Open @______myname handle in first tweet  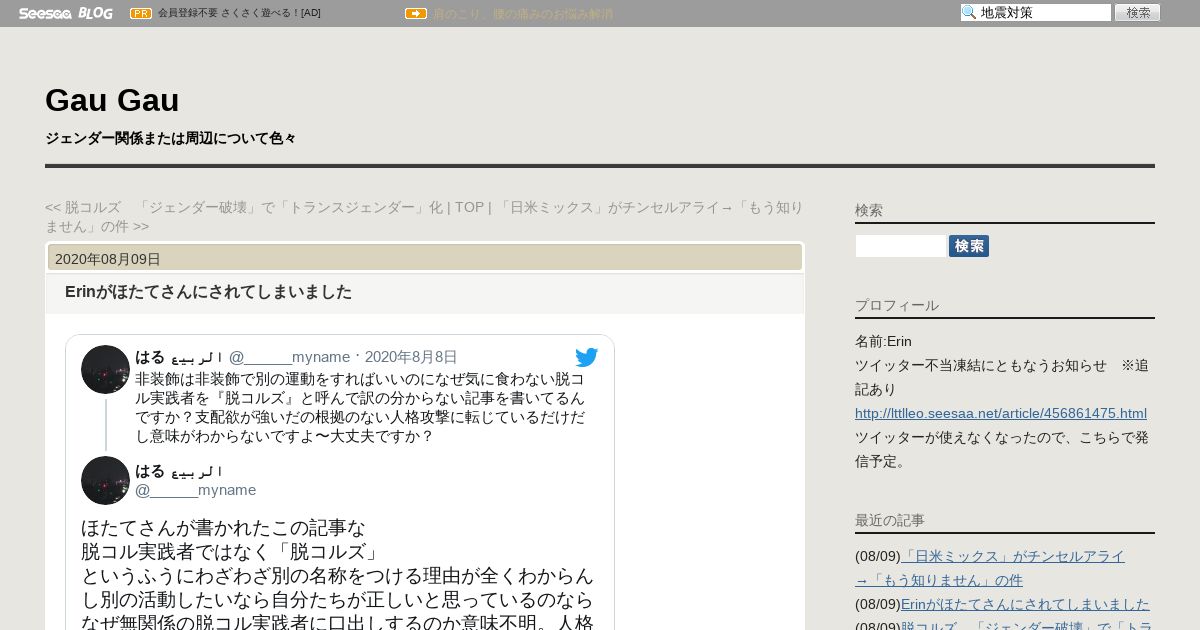tap(289, 357)
